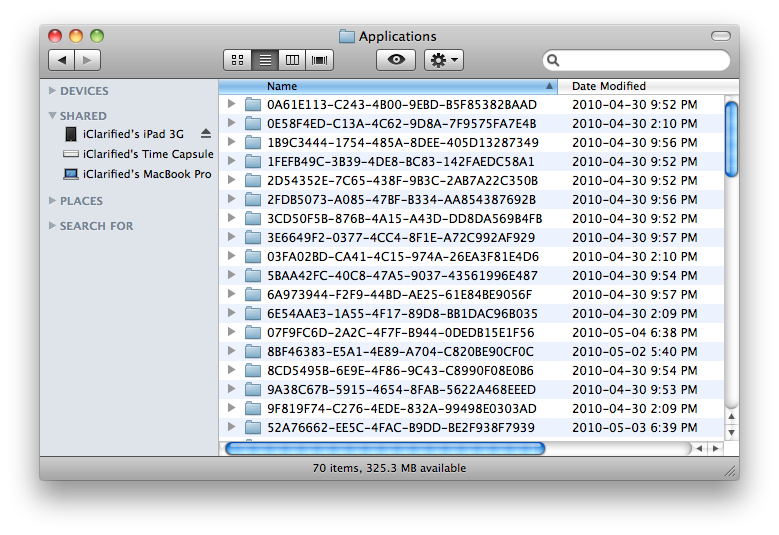Expand the PLACES sidebar section
This screenshot has height=535, width=779.
point(53,201)
